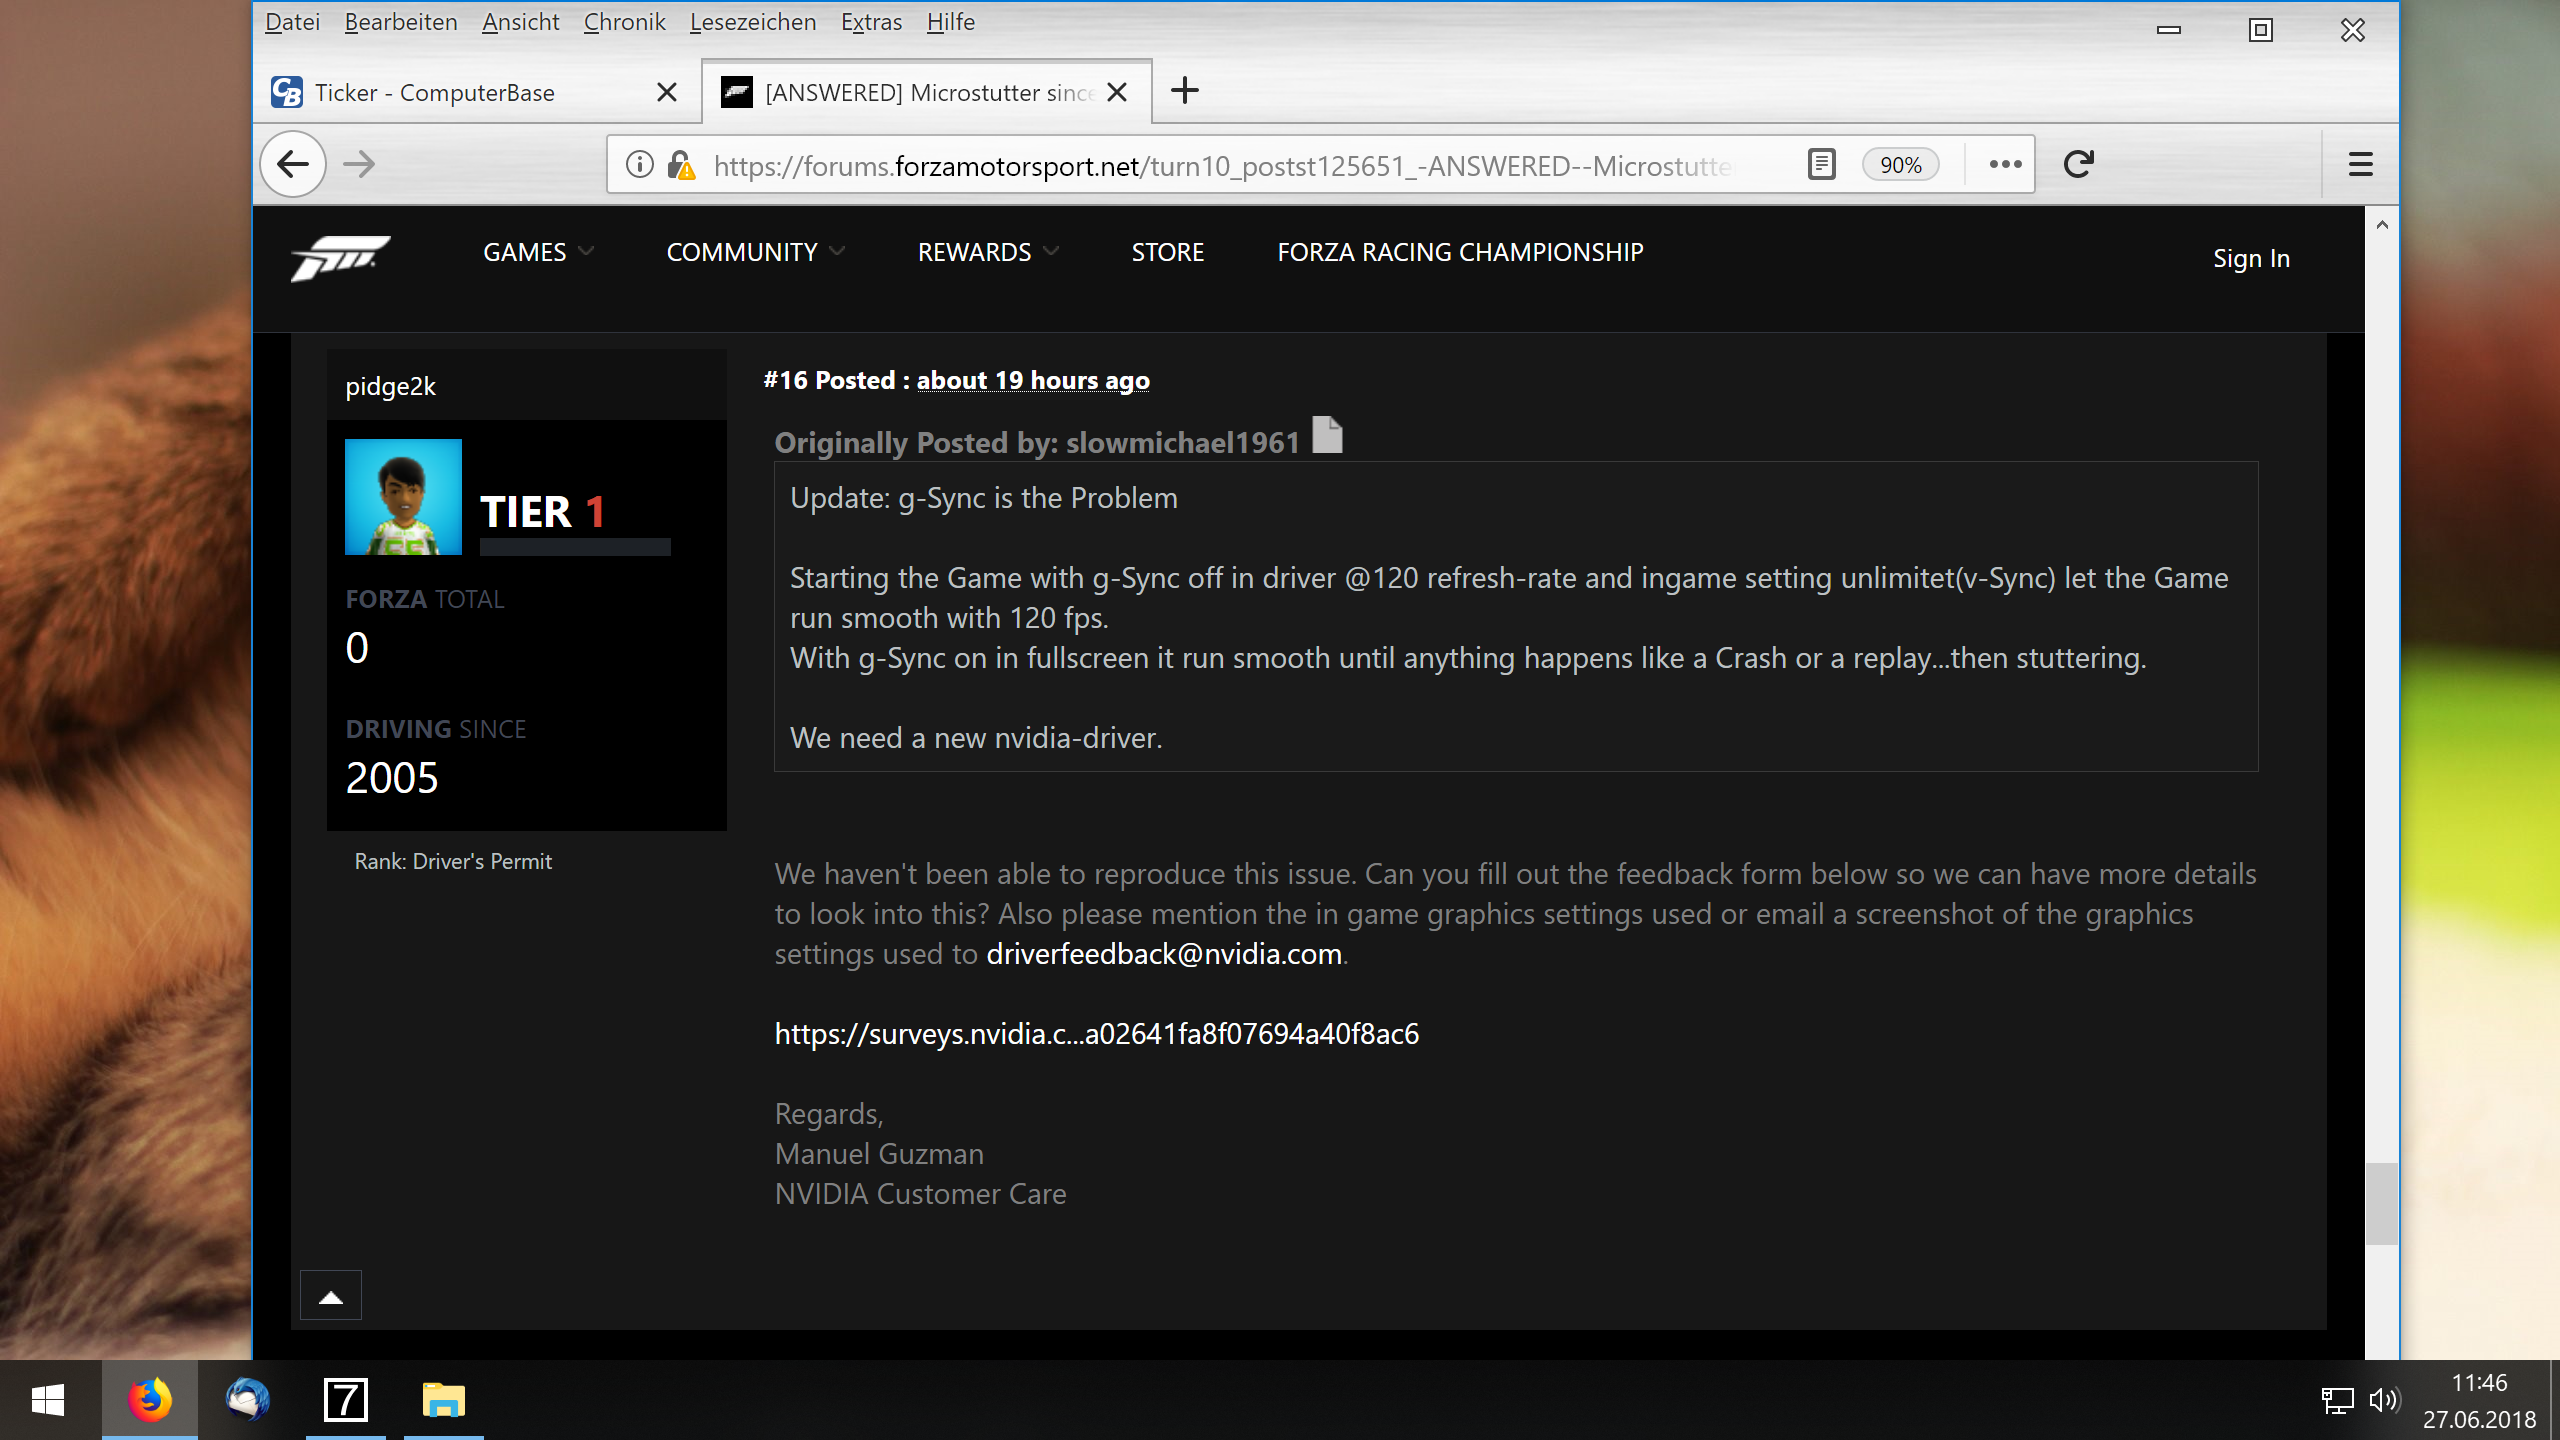Open page actions three-dots menu

pos(2005,164)
